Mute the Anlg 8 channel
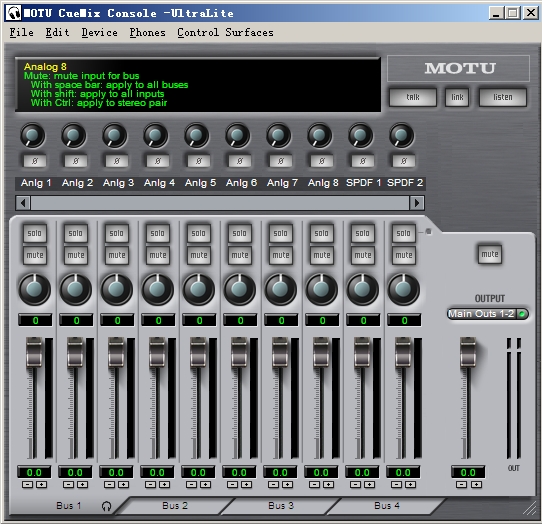The height and width of the screenshot is (524, 542). tap(322, 255)
